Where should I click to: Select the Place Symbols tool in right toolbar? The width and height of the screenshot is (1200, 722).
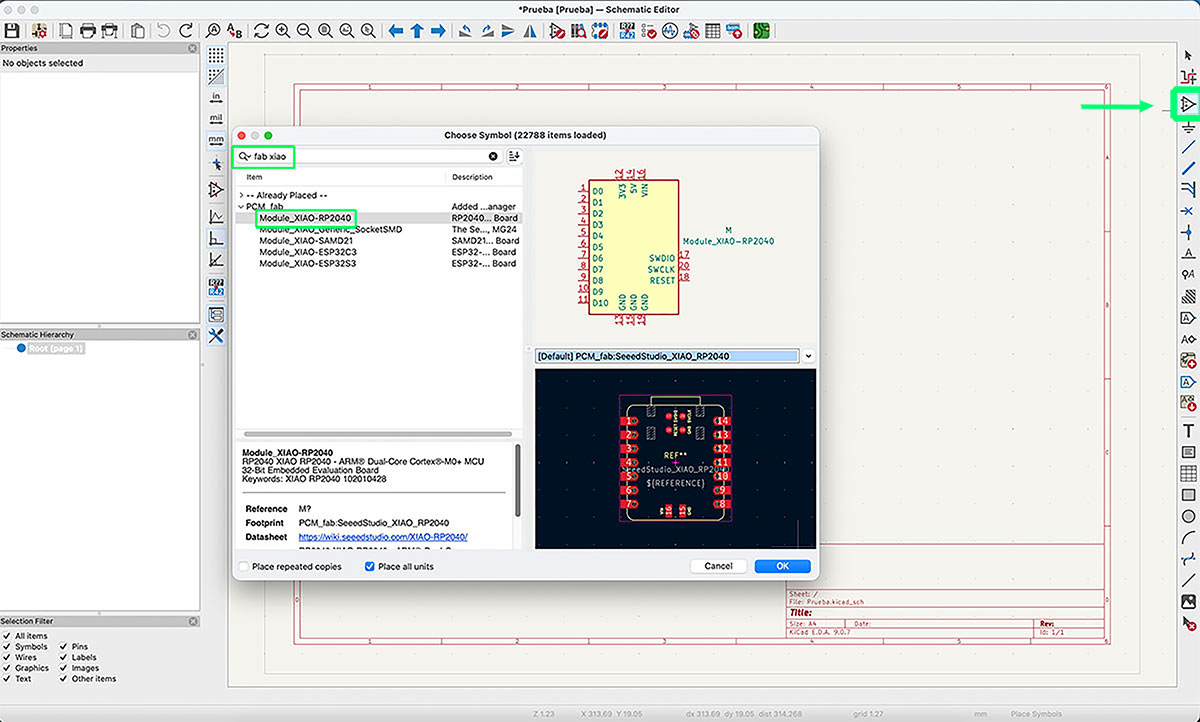[x=1188, y=104]
